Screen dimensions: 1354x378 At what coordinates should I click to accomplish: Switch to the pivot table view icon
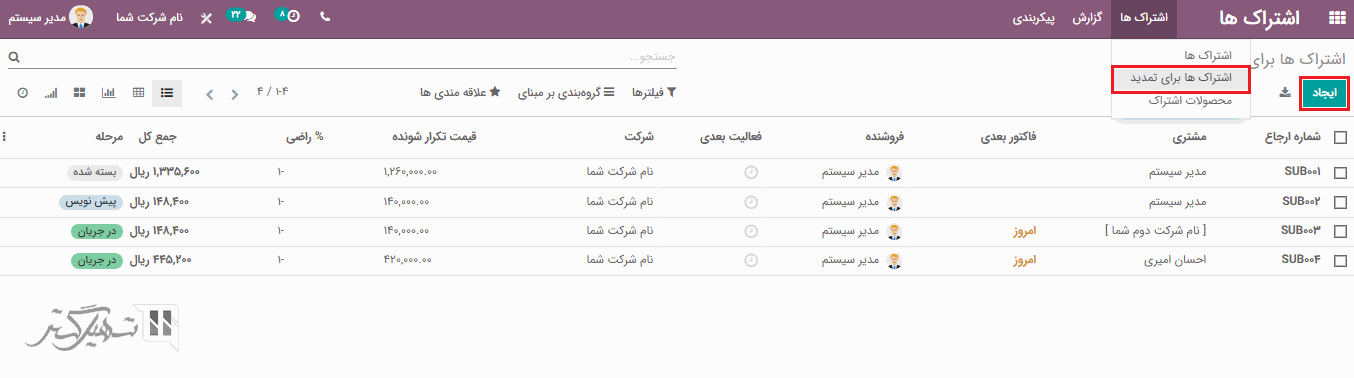point(138,93)
